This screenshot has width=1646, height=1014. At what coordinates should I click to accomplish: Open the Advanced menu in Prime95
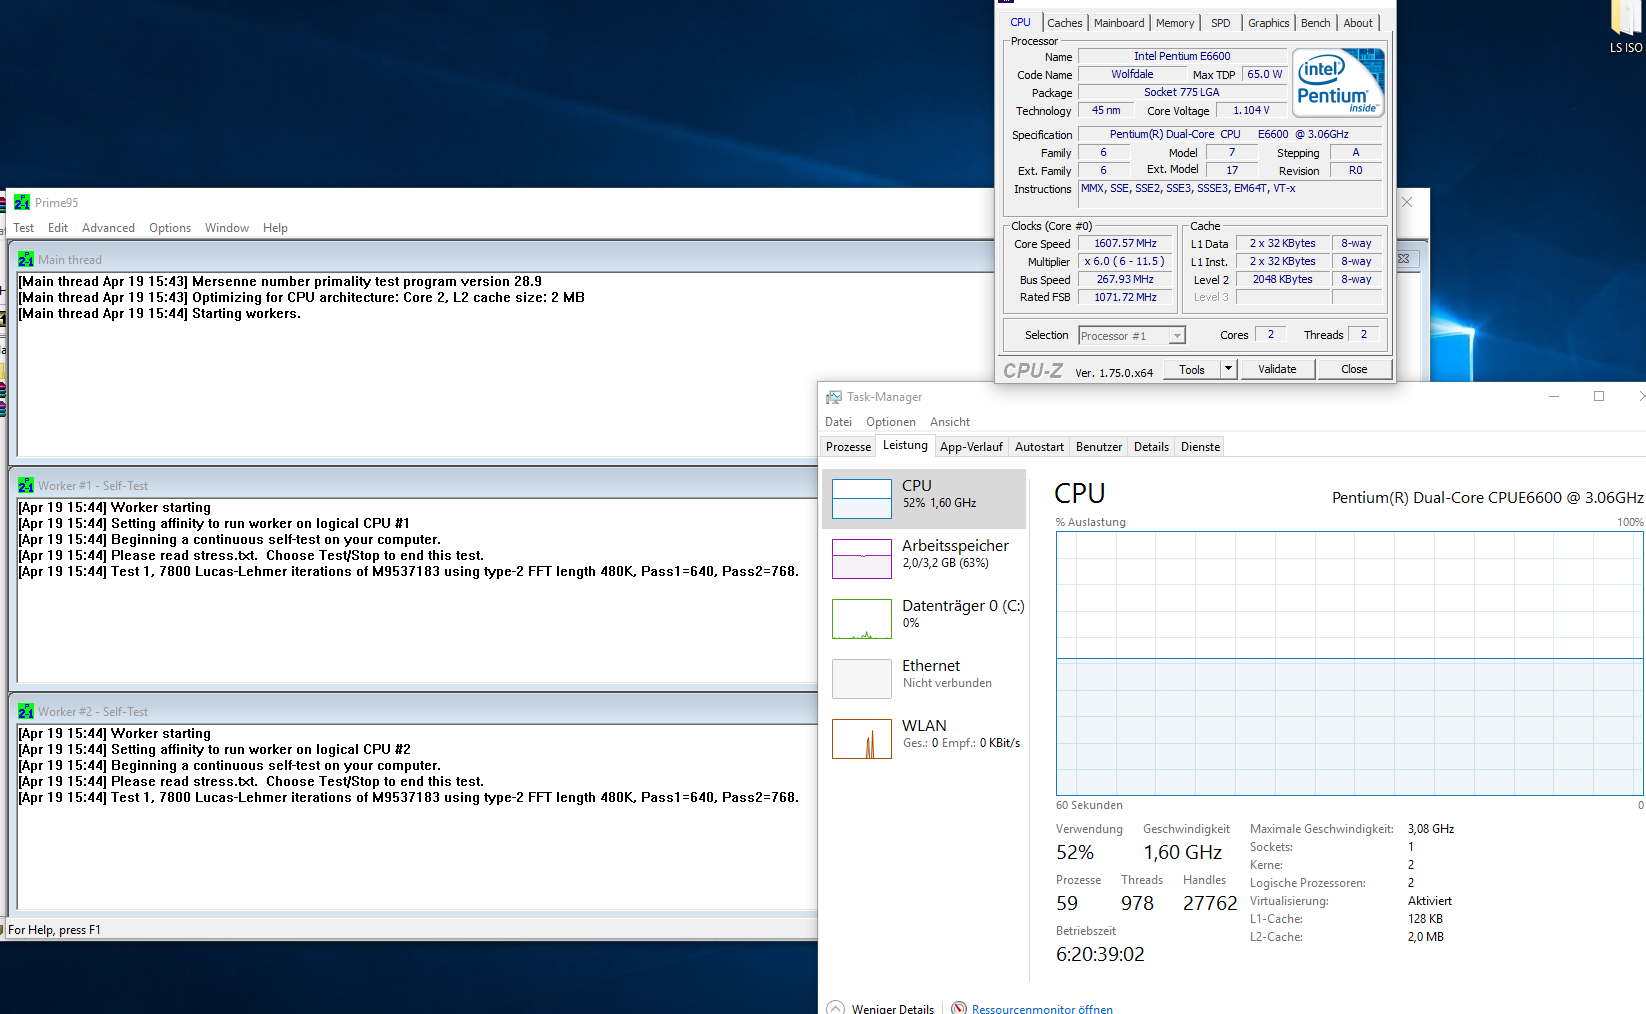pos(108,228)
